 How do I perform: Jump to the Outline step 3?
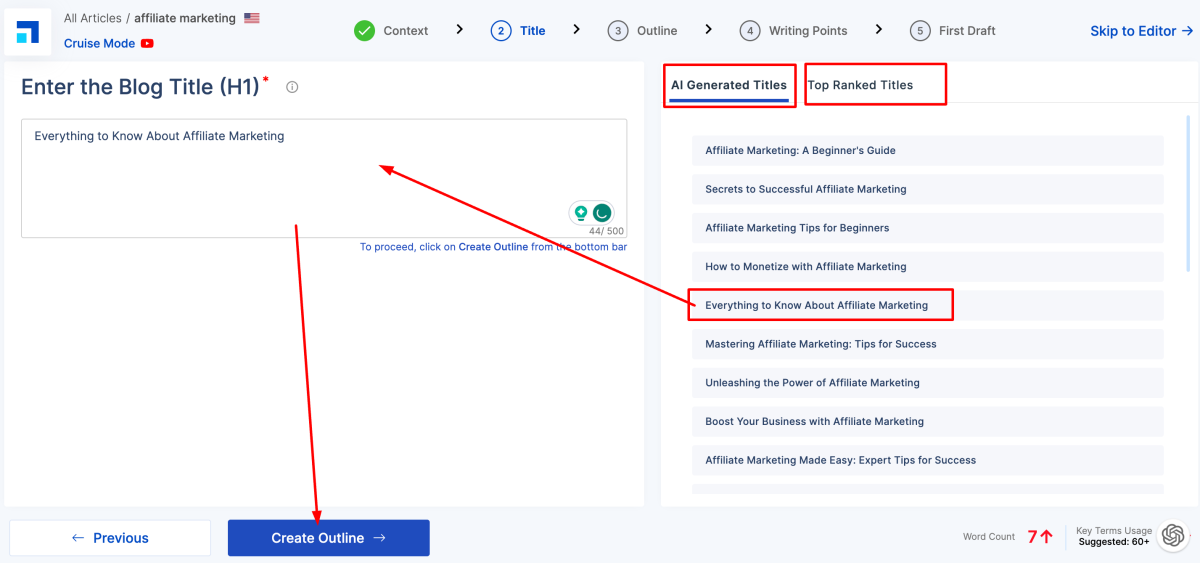pyautogui.click(x=643, y=31)
